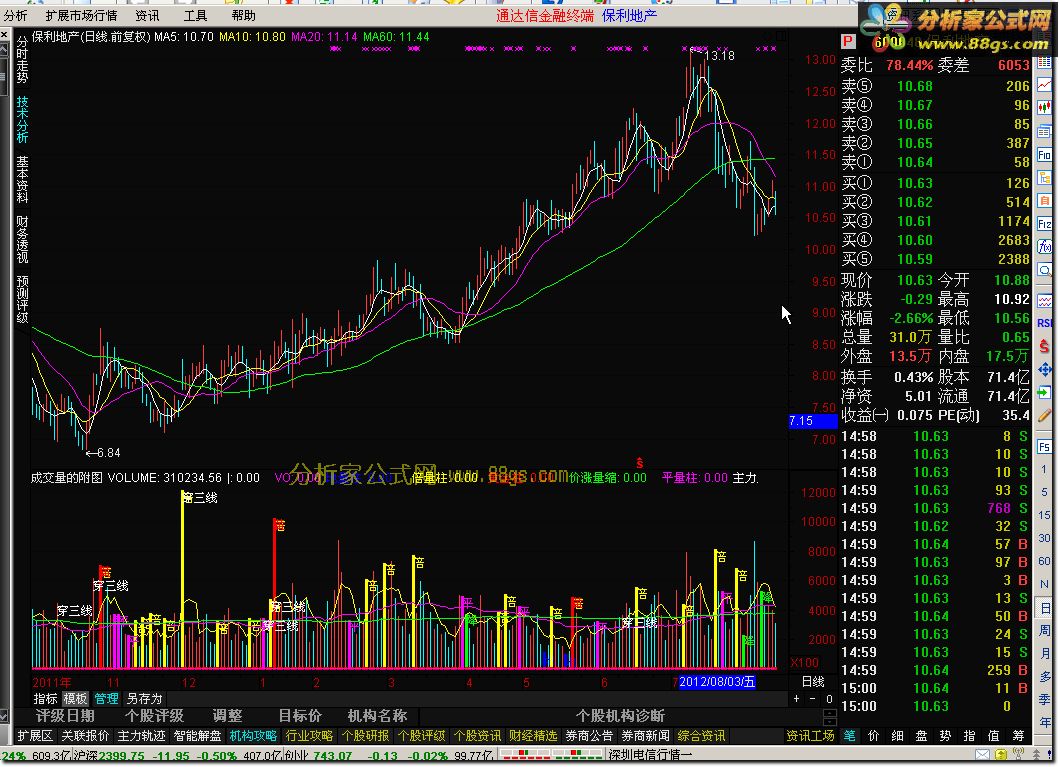Click the Fs time-share period icon

click(1044, 447)
